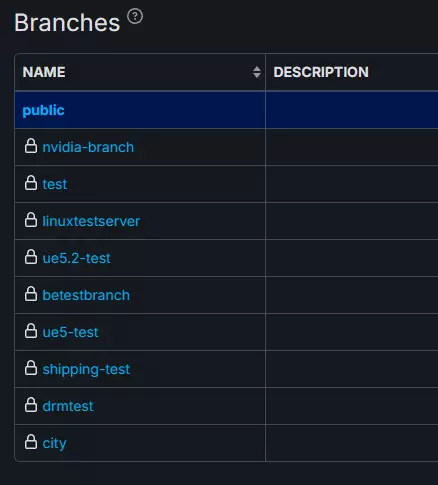Screen dimensions: 438x485
Task: Click the description cell of public row
Action: click(x=352, y=110)
